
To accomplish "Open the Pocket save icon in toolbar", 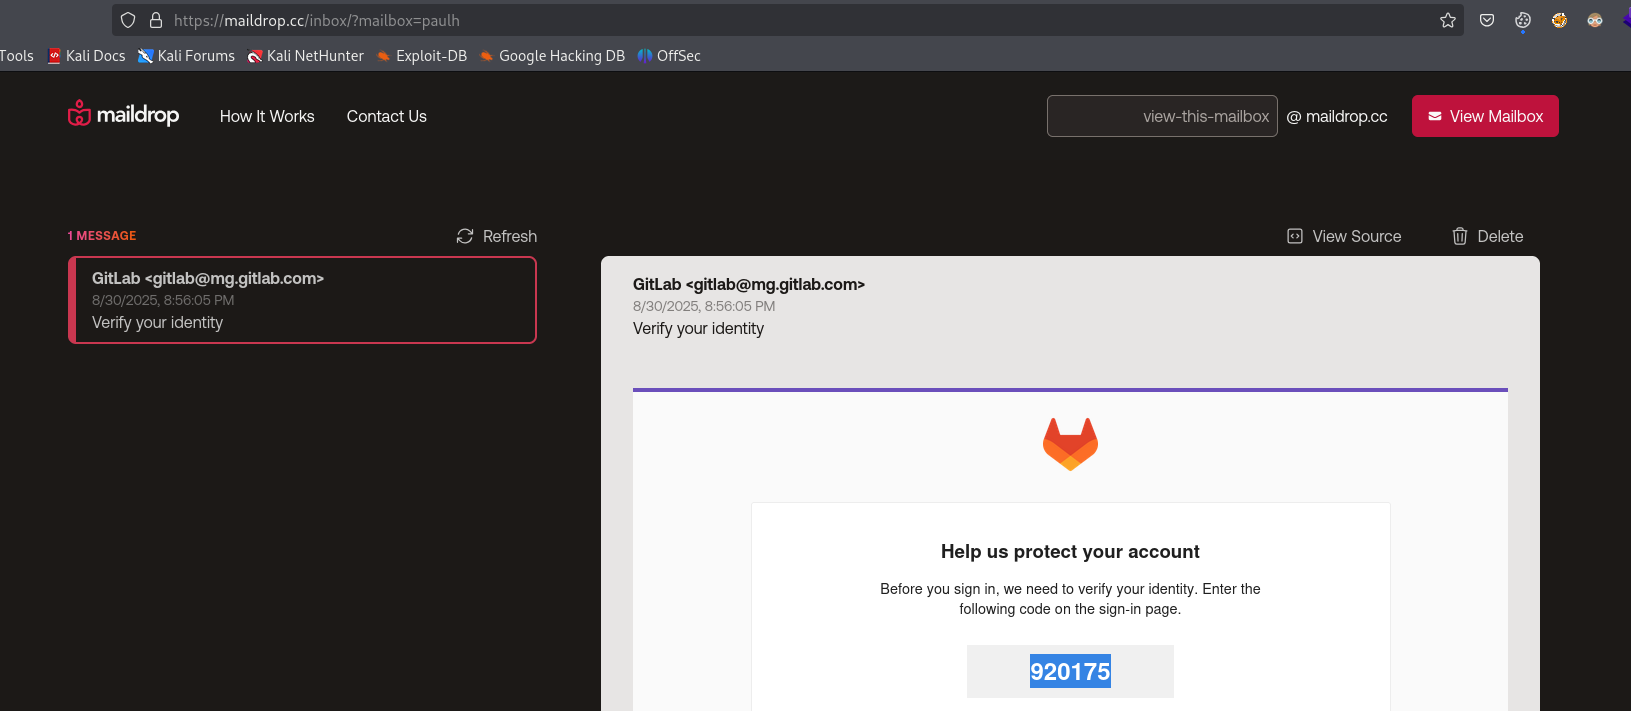I will click(x=1487, y=20).
